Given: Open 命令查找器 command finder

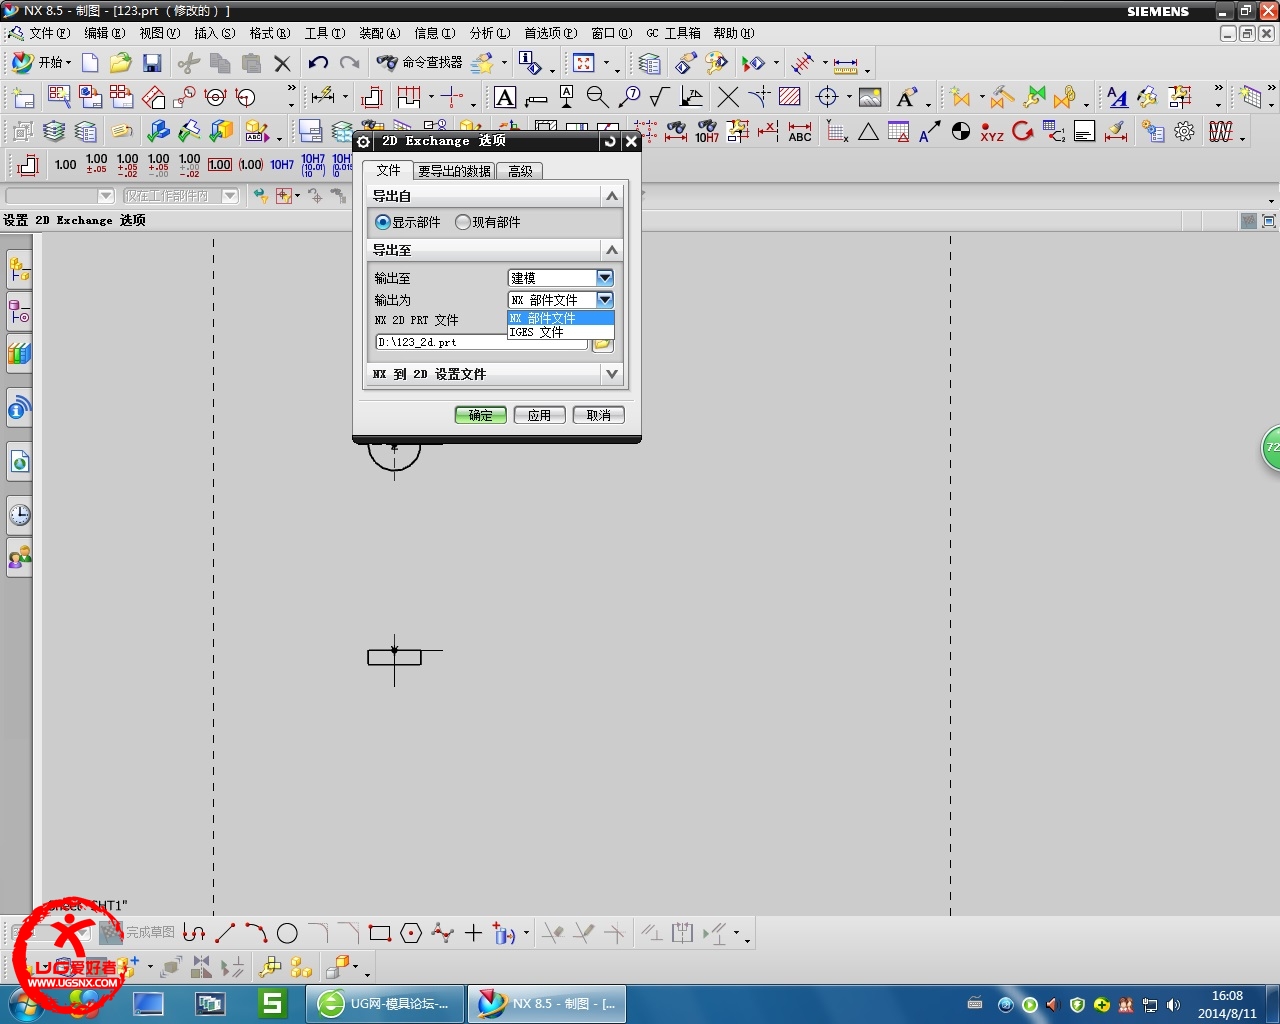Looking at the screenshot, I should click(x=420, y=63).
